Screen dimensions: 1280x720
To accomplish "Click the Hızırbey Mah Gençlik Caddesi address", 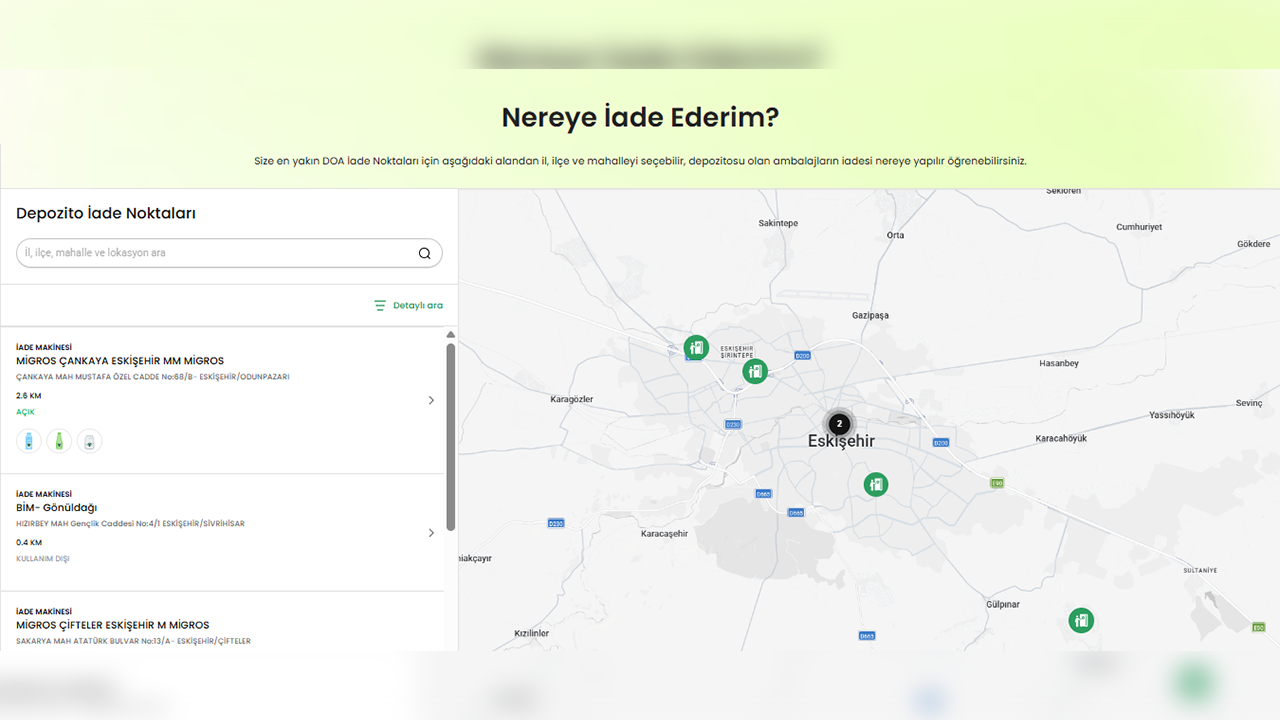I will tap(130, 524).
